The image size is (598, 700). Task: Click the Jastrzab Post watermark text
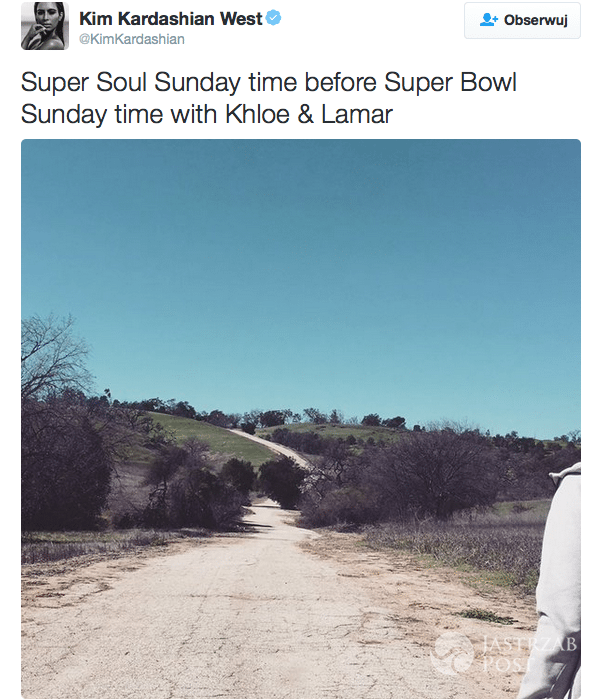pos(529,654)
